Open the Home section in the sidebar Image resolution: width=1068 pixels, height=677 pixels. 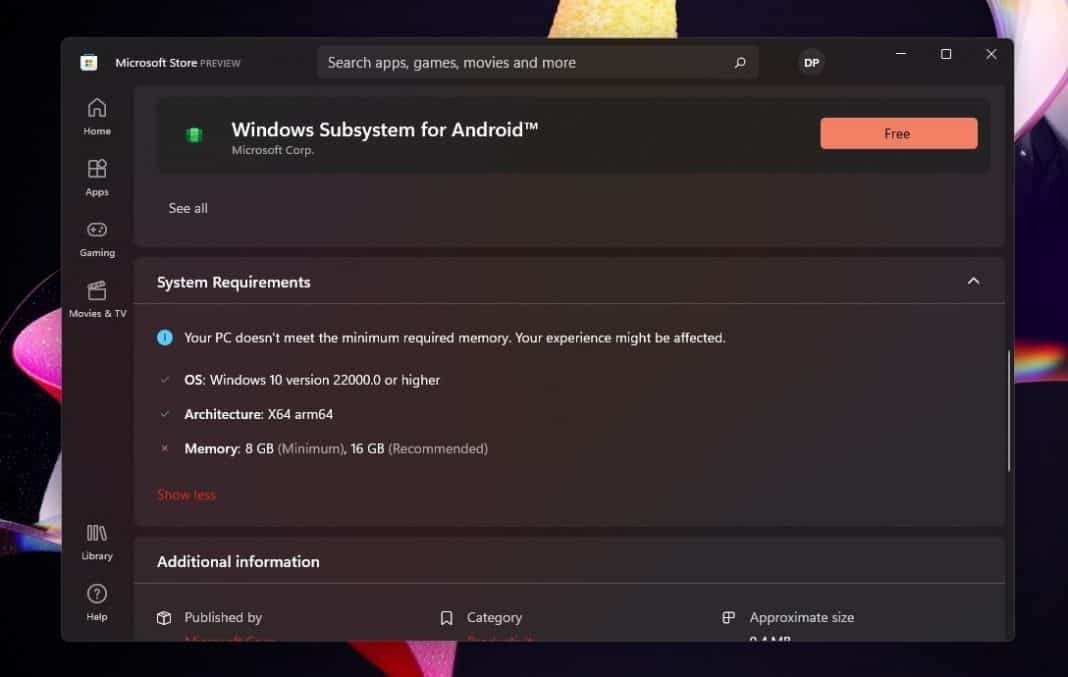click(x=96, y=115)
